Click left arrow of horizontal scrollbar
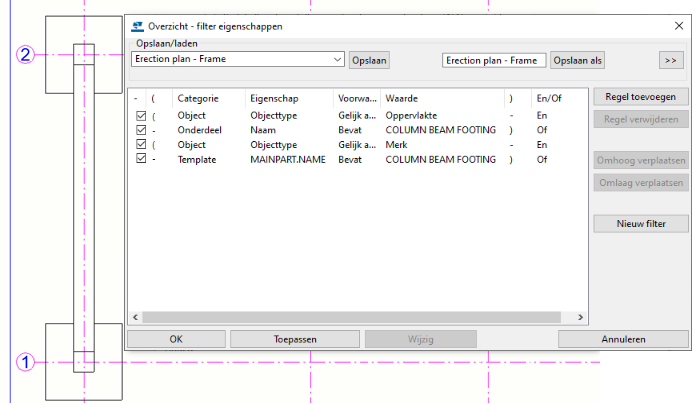This screenshot has width=695, height=404. [135, 318]
